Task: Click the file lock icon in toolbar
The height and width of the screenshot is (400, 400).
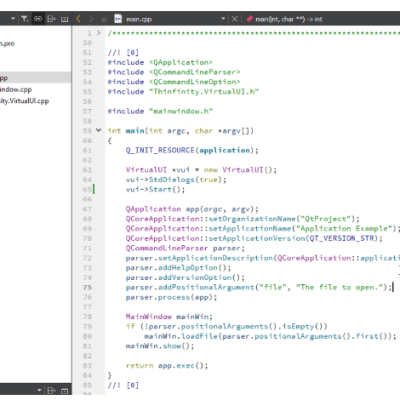Action: [105, 19]
